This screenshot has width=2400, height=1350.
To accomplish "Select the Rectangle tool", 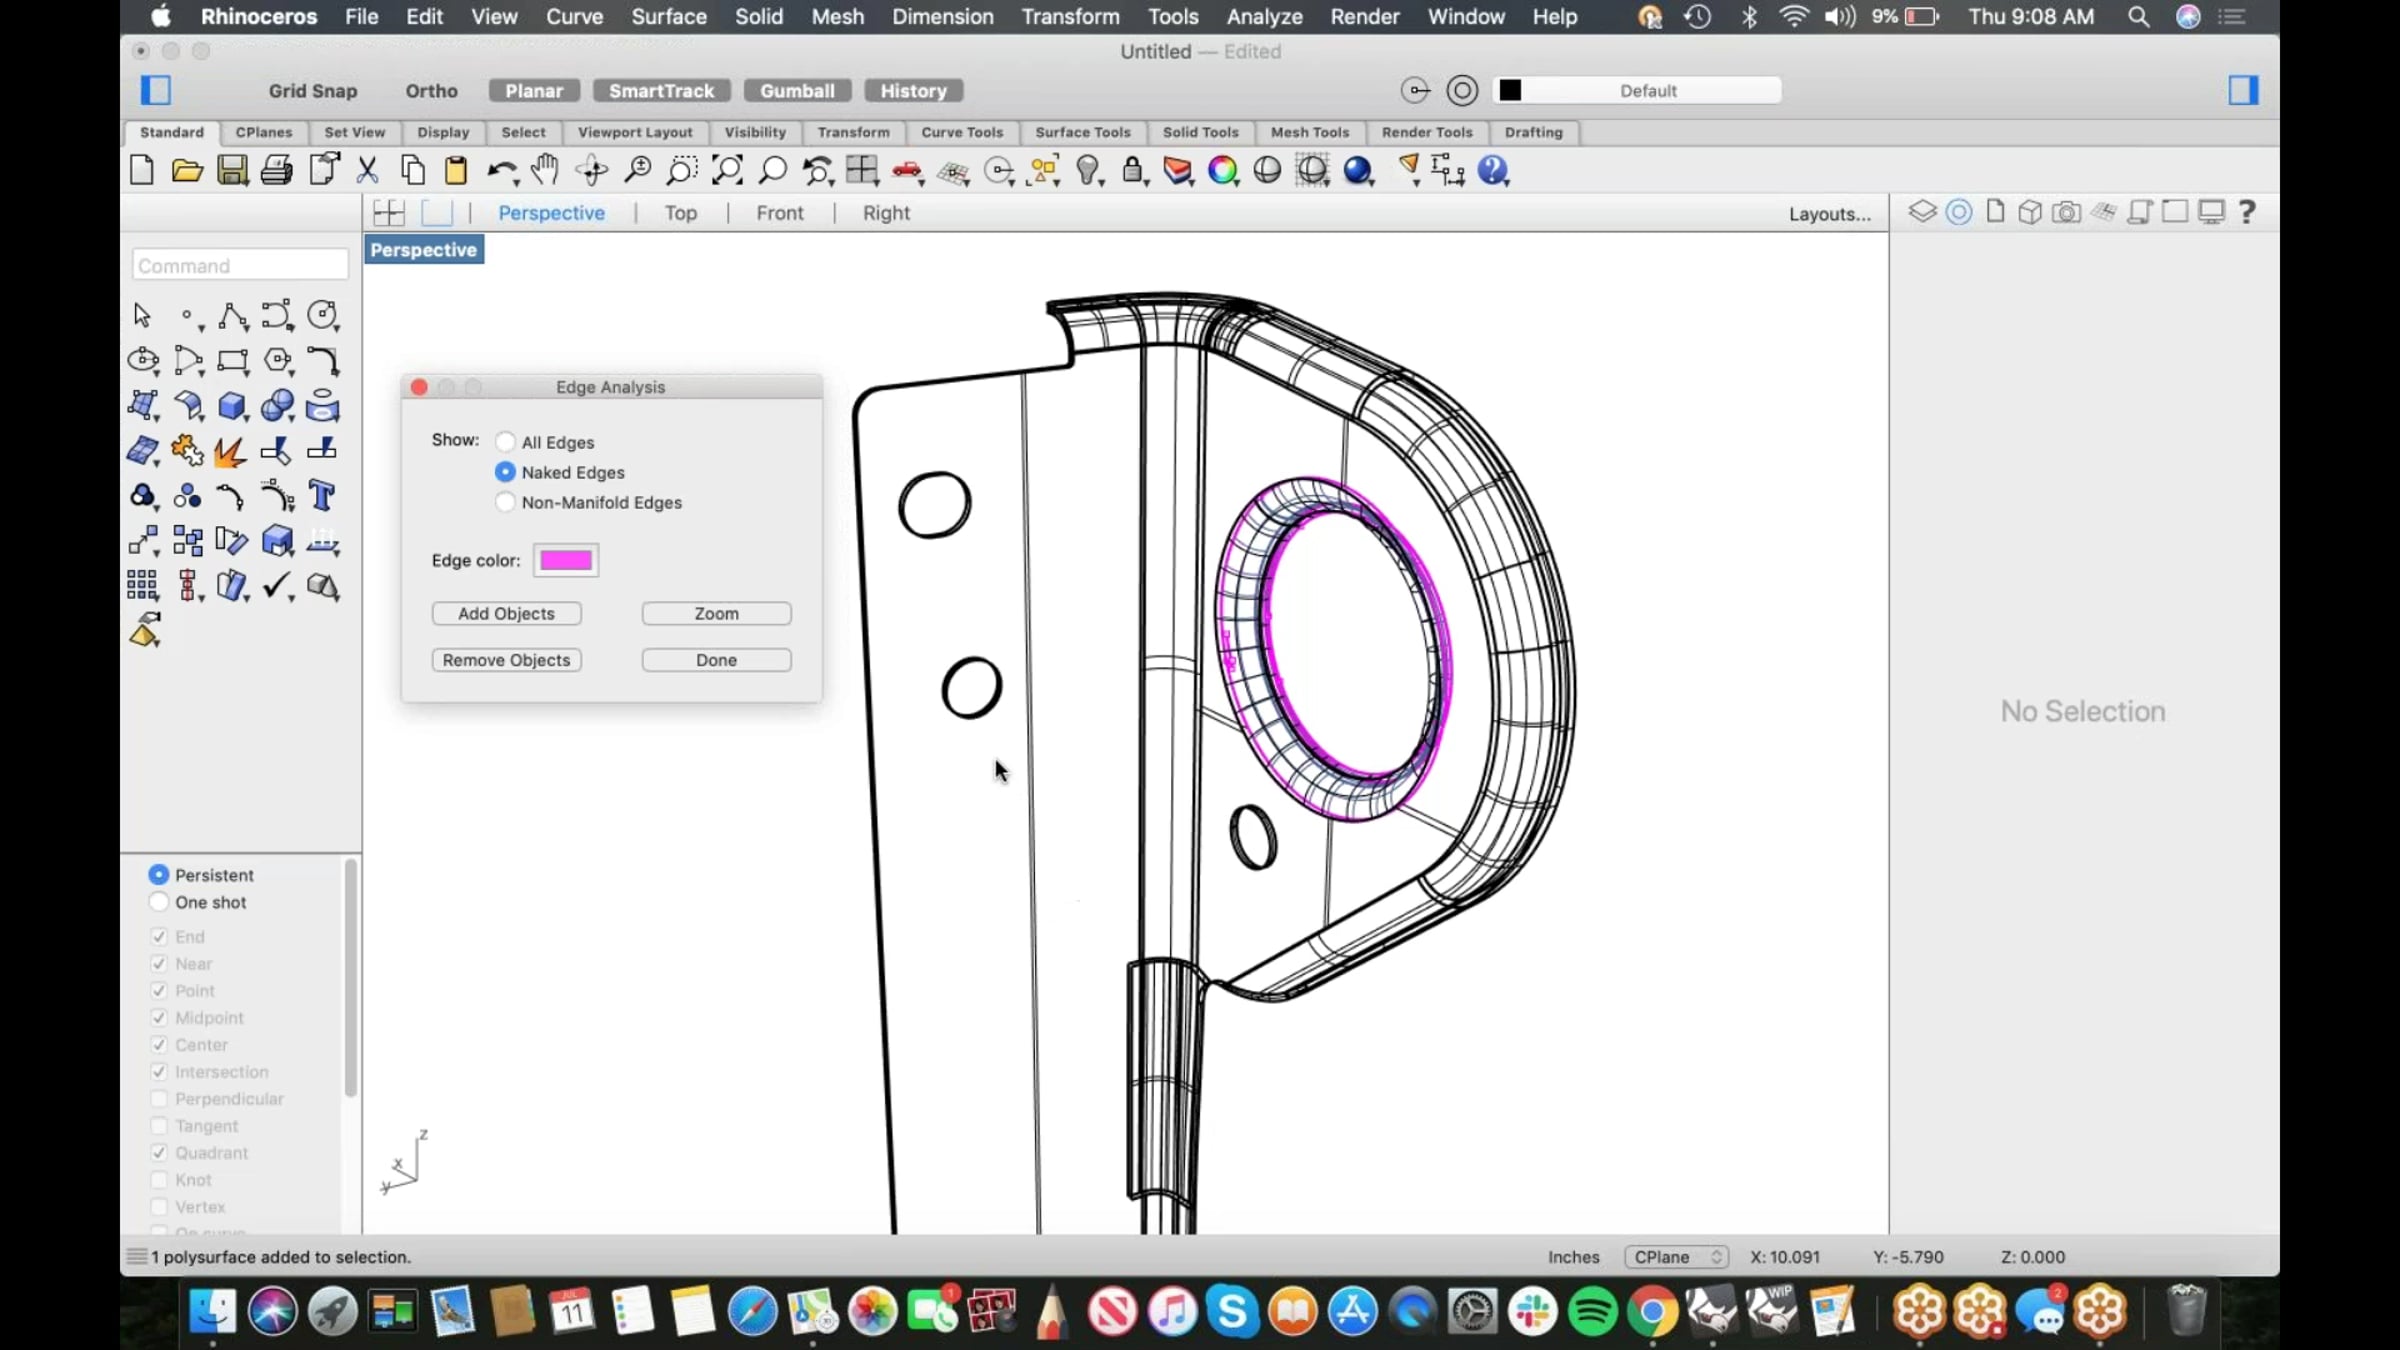I will point(232,361).
